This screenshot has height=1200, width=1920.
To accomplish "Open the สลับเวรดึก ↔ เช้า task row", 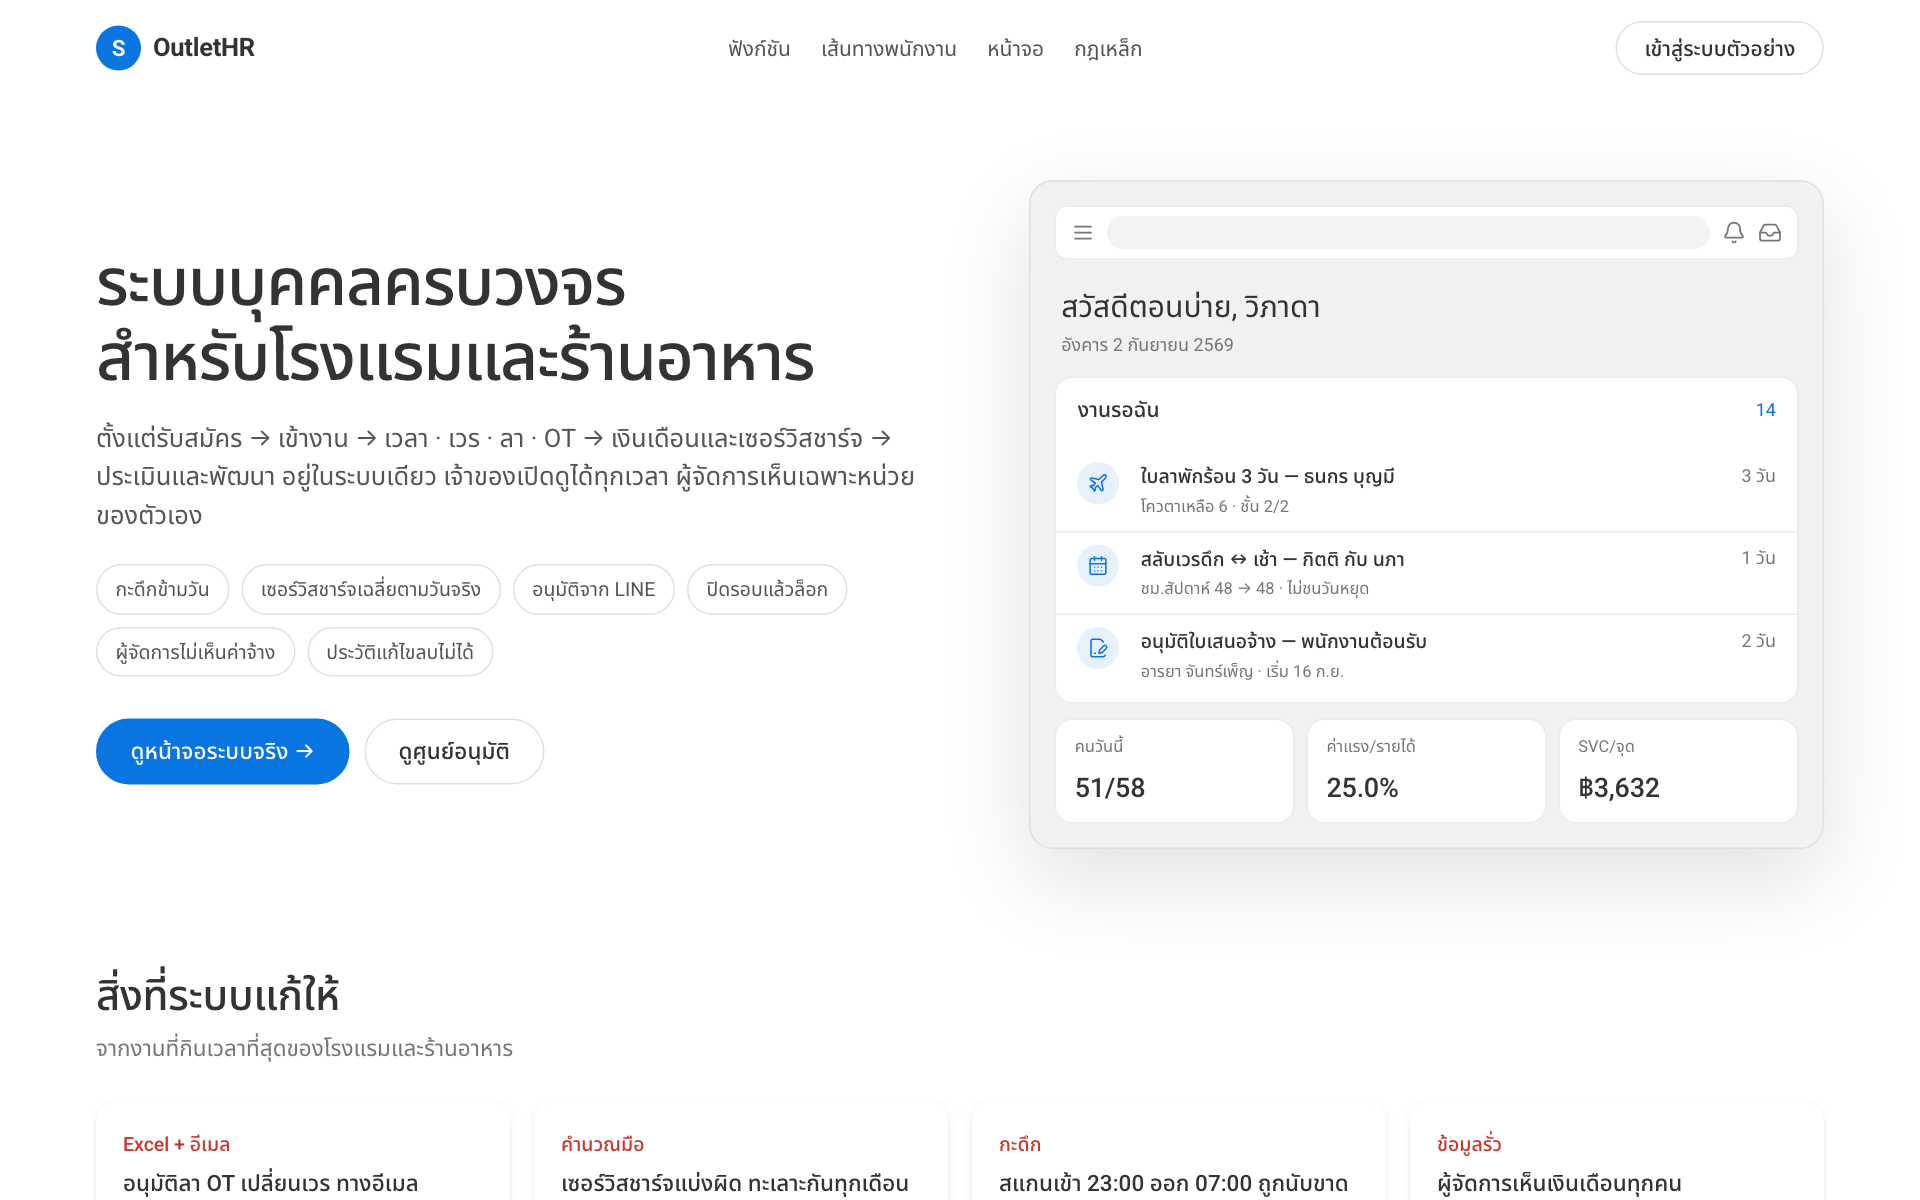I will 1426,573.
